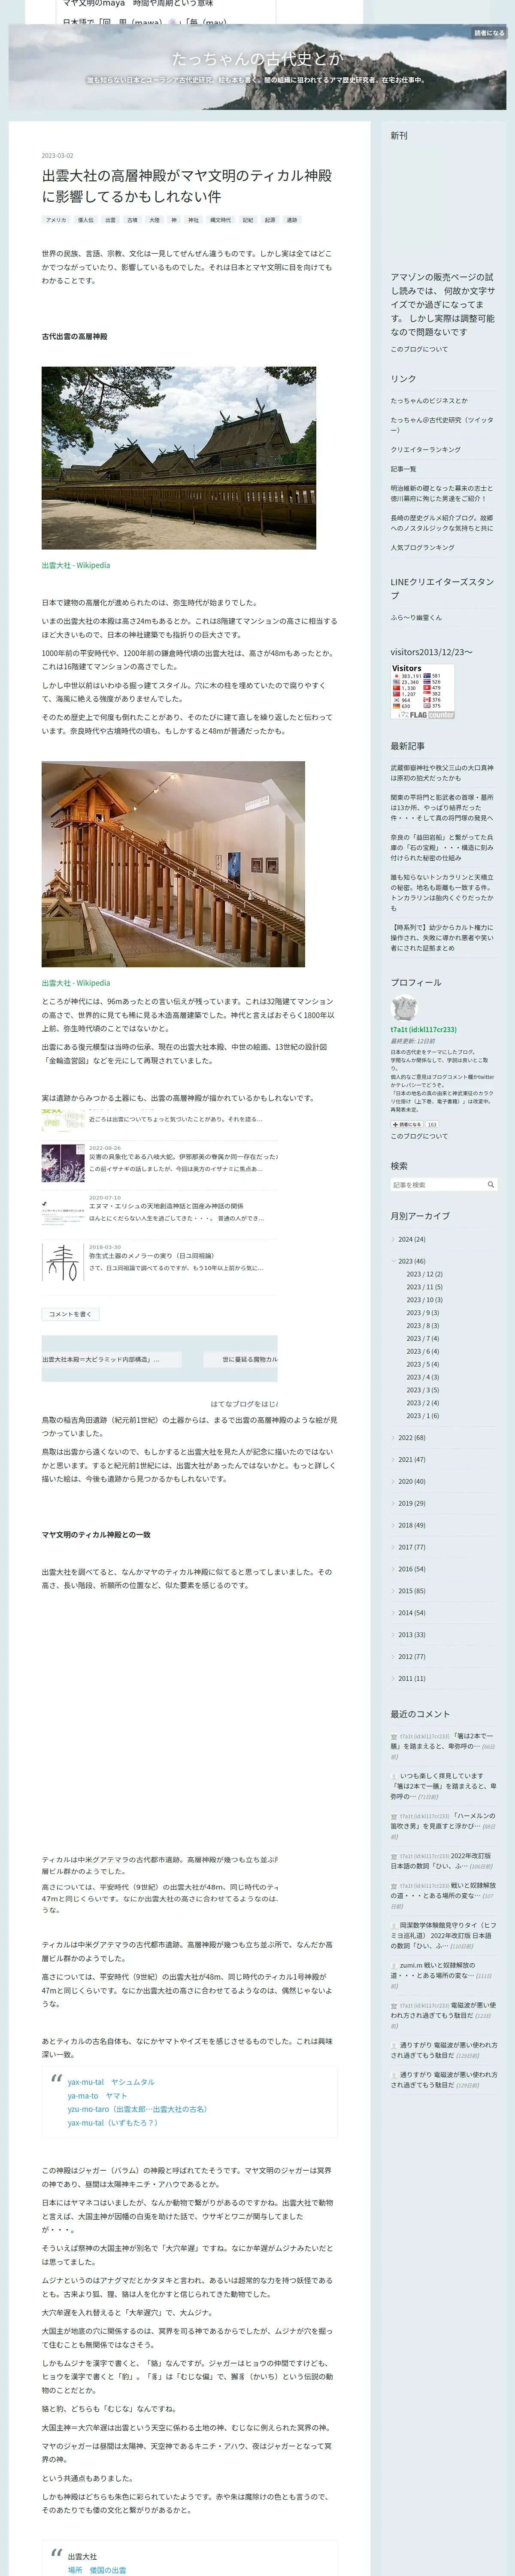The image size is (515, 2576).
Task: Open related post 弥生式土器のメノラーの実り thumbnail
Action: click(x=63, y=1262)
